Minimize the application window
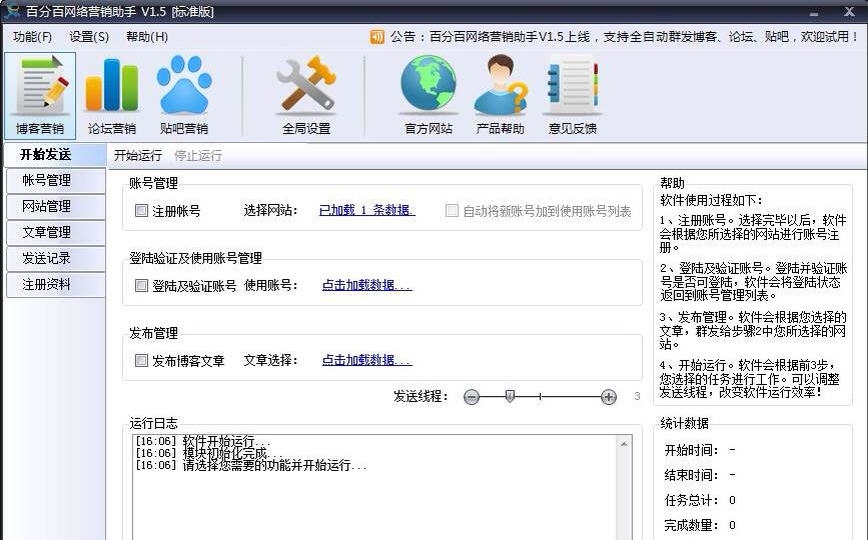The height and width of the screenshot is (540, 868). pos(814,12)
